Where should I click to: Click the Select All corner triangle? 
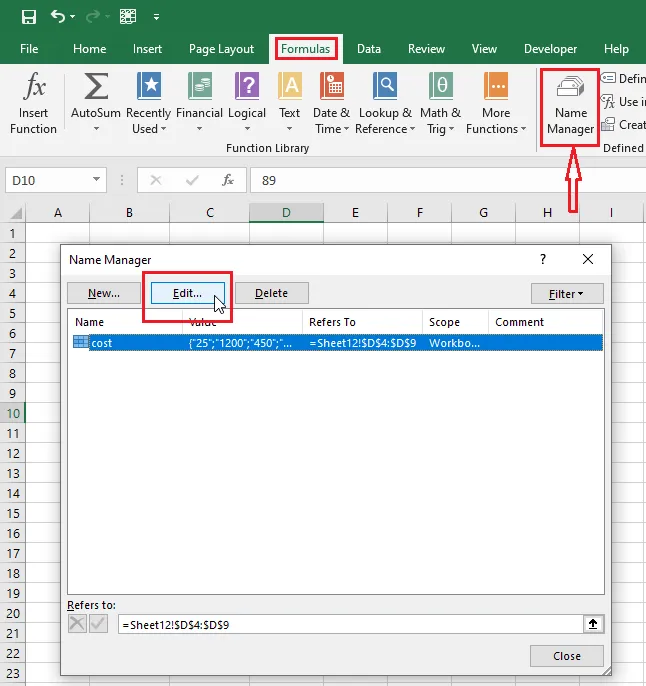(x=16, y=213)
